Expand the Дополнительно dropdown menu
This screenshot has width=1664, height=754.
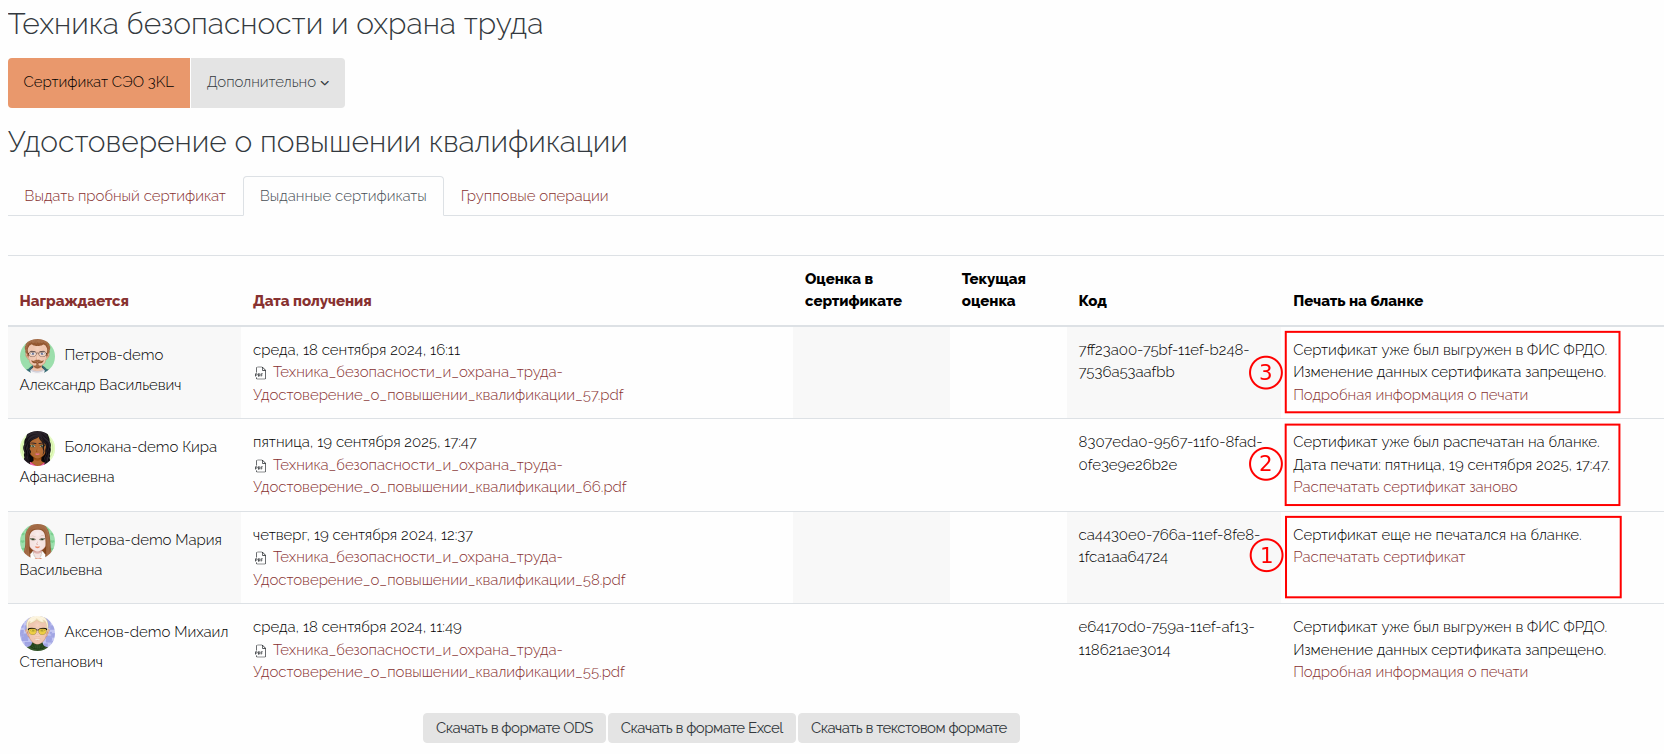coord(267,82)
